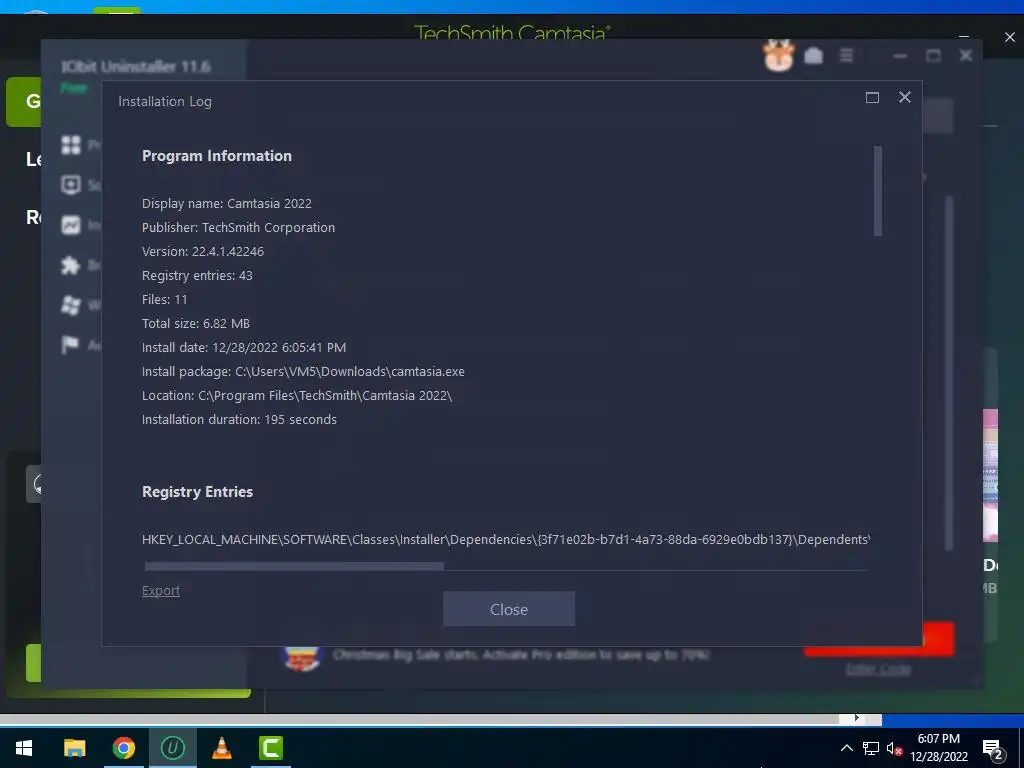The width and height of the screenshot is (1024, 768).
Task: Close the Installation Log dialog with Close button
Action: click(509, 609)
